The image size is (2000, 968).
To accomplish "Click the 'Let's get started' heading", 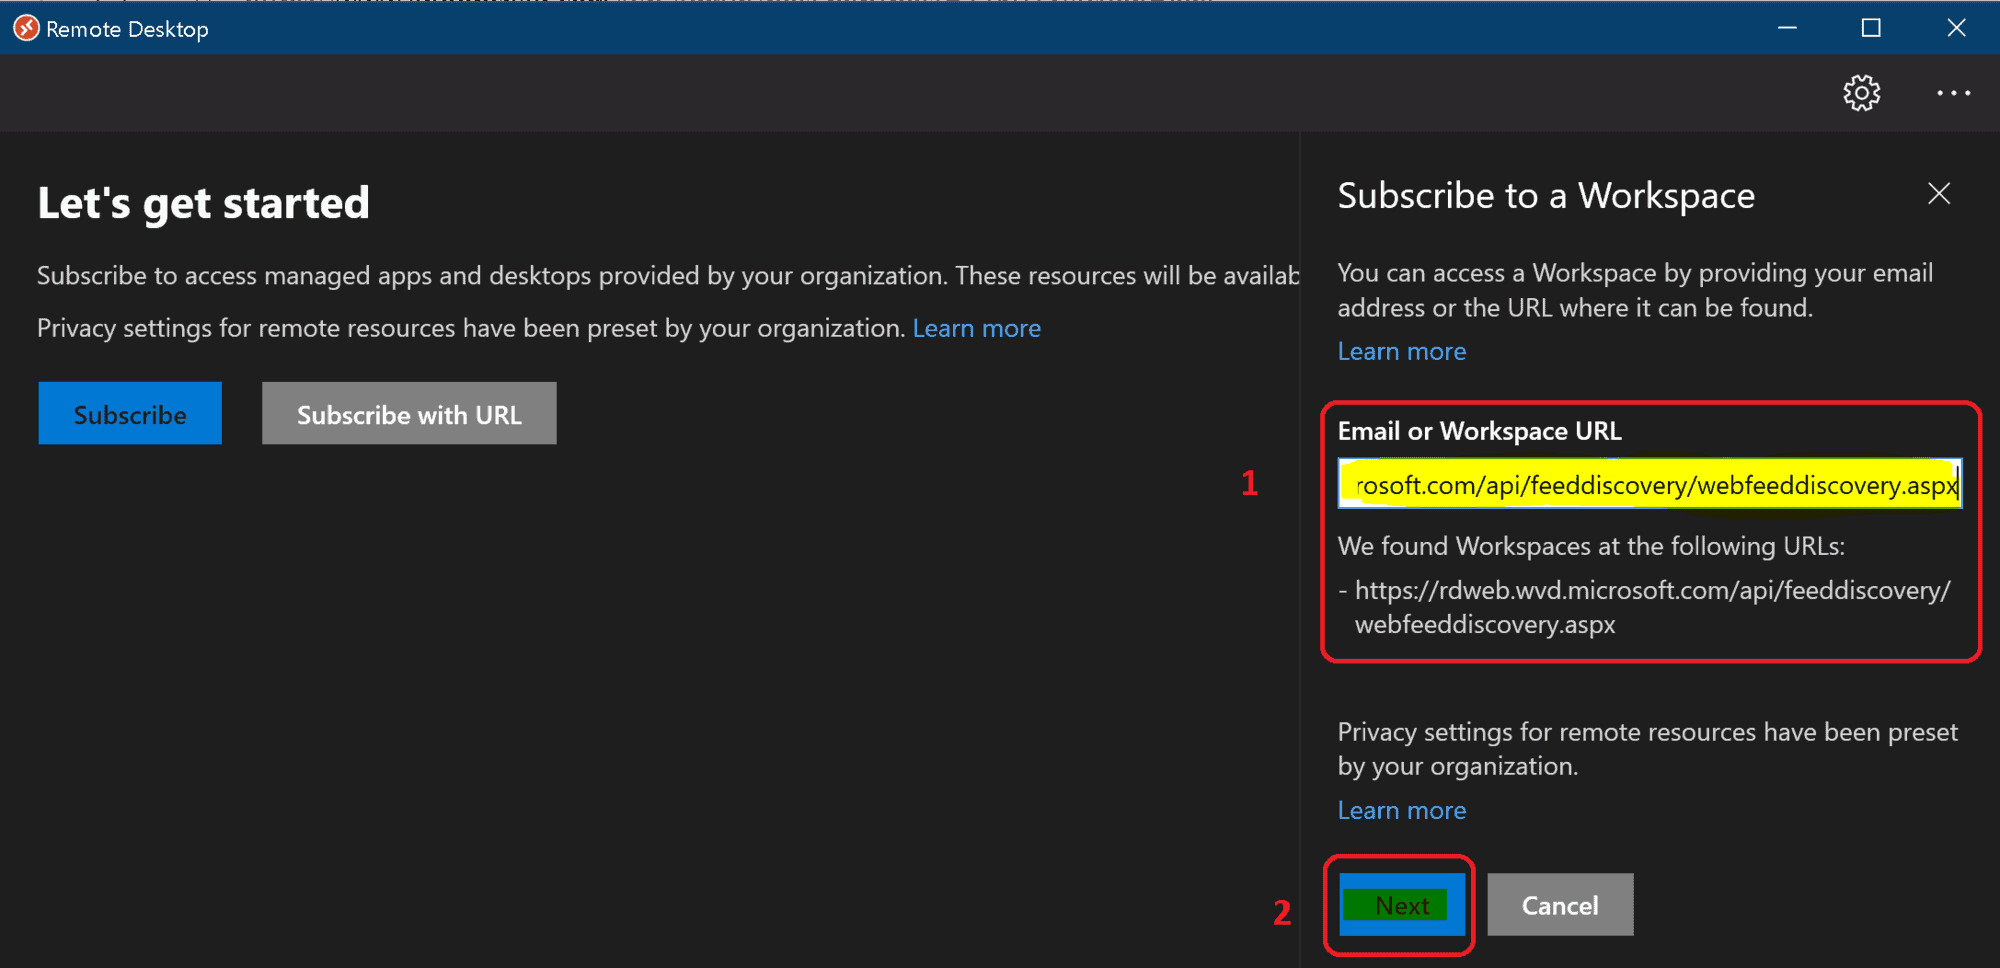I will pyautogui.click(x=204, y=203).
